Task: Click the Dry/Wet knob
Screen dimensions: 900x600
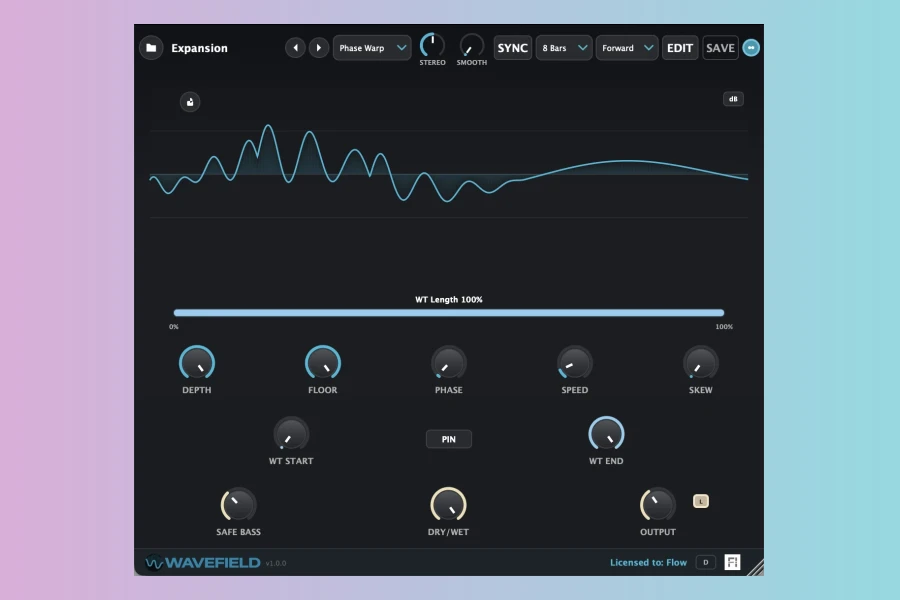Action: pyautogui.click(x=448, y=505)
